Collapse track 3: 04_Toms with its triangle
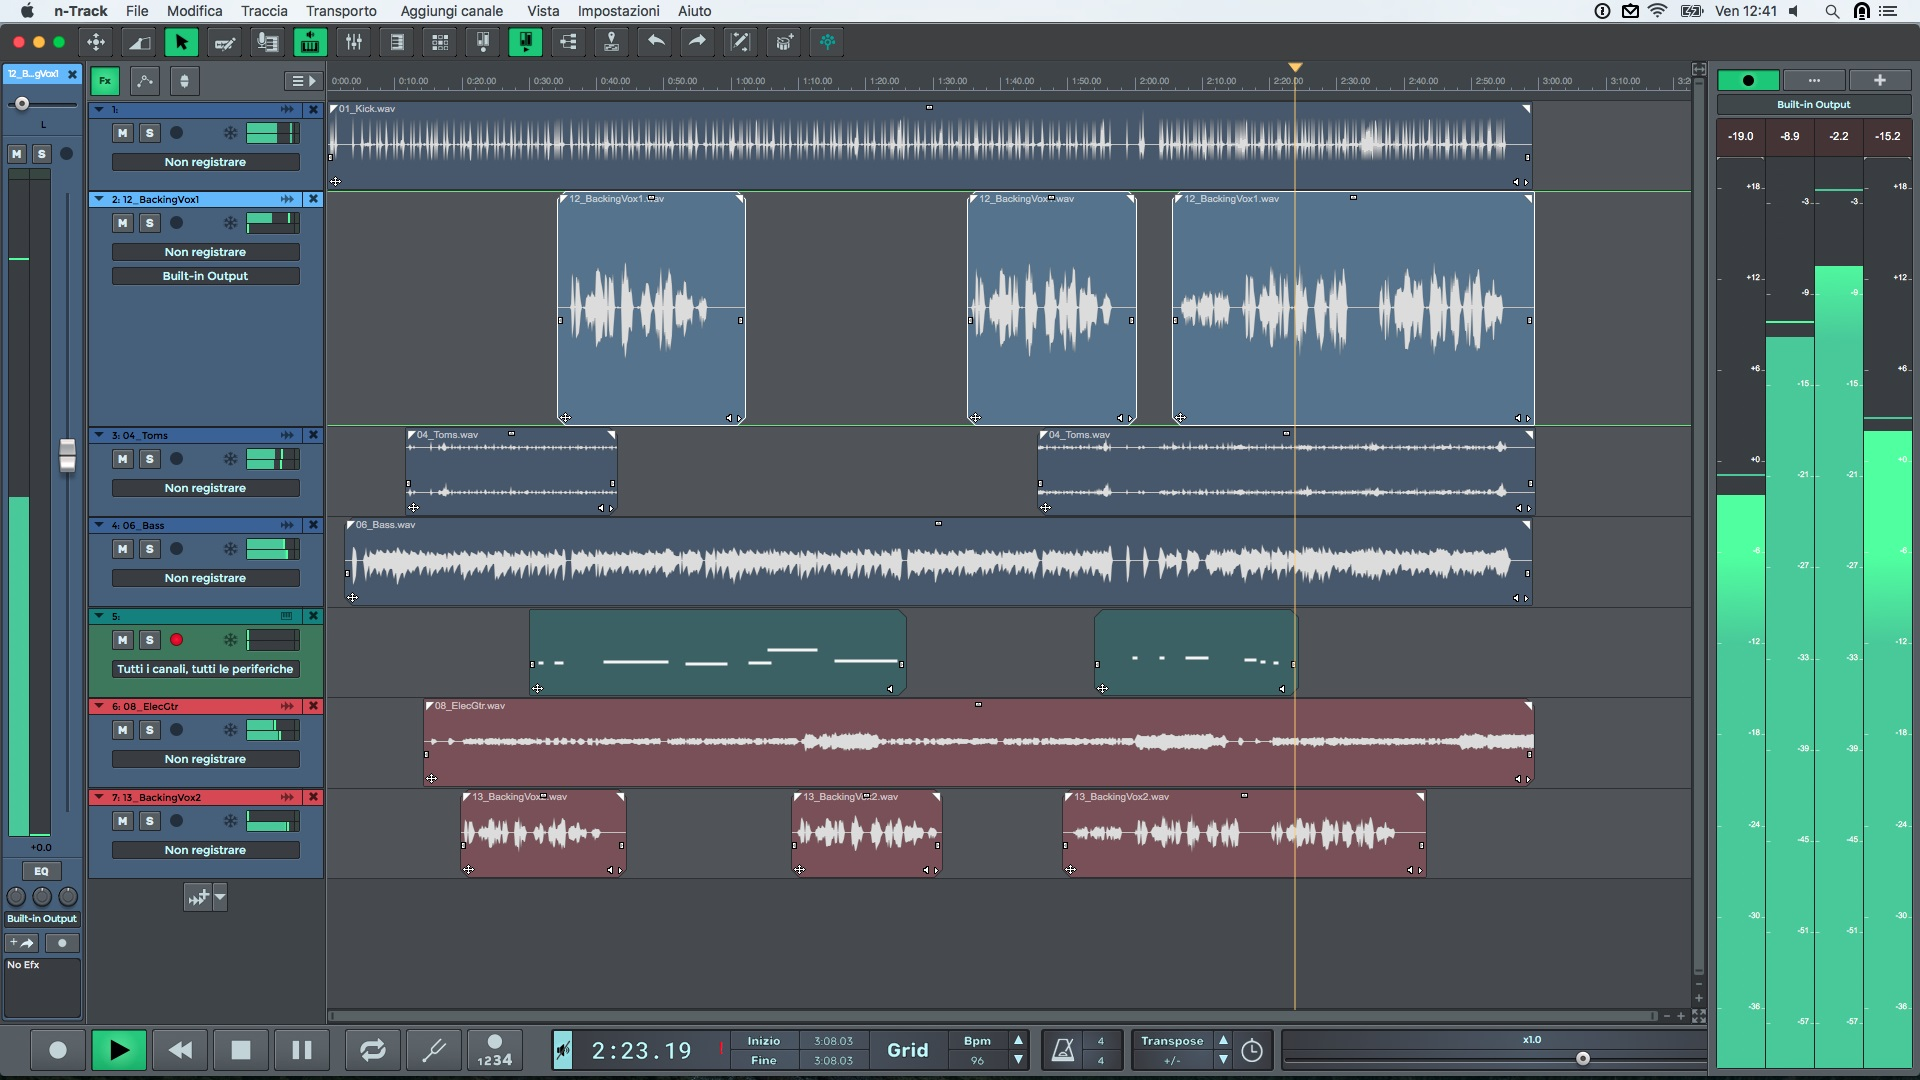Screen dimensions: 1920x1080 (98, 435)
